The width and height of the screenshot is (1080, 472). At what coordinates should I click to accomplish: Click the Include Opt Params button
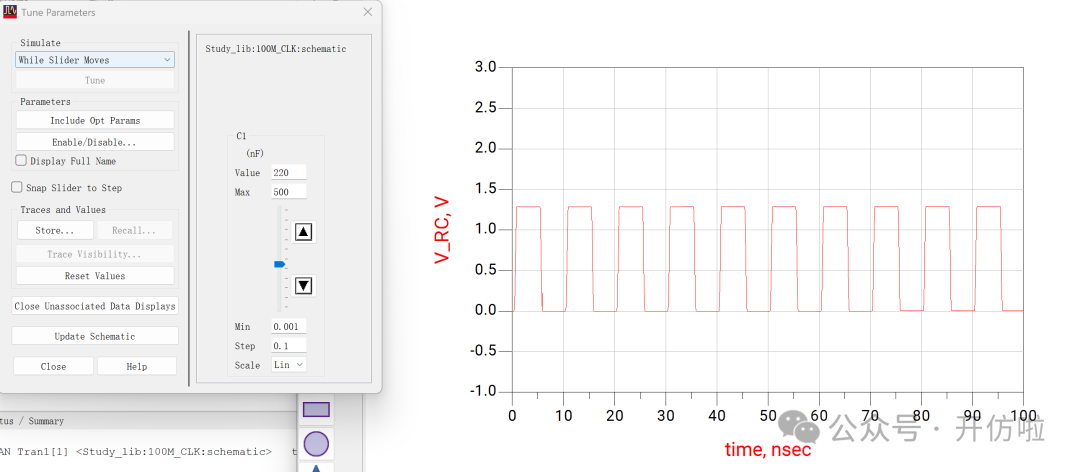(95, 120)
